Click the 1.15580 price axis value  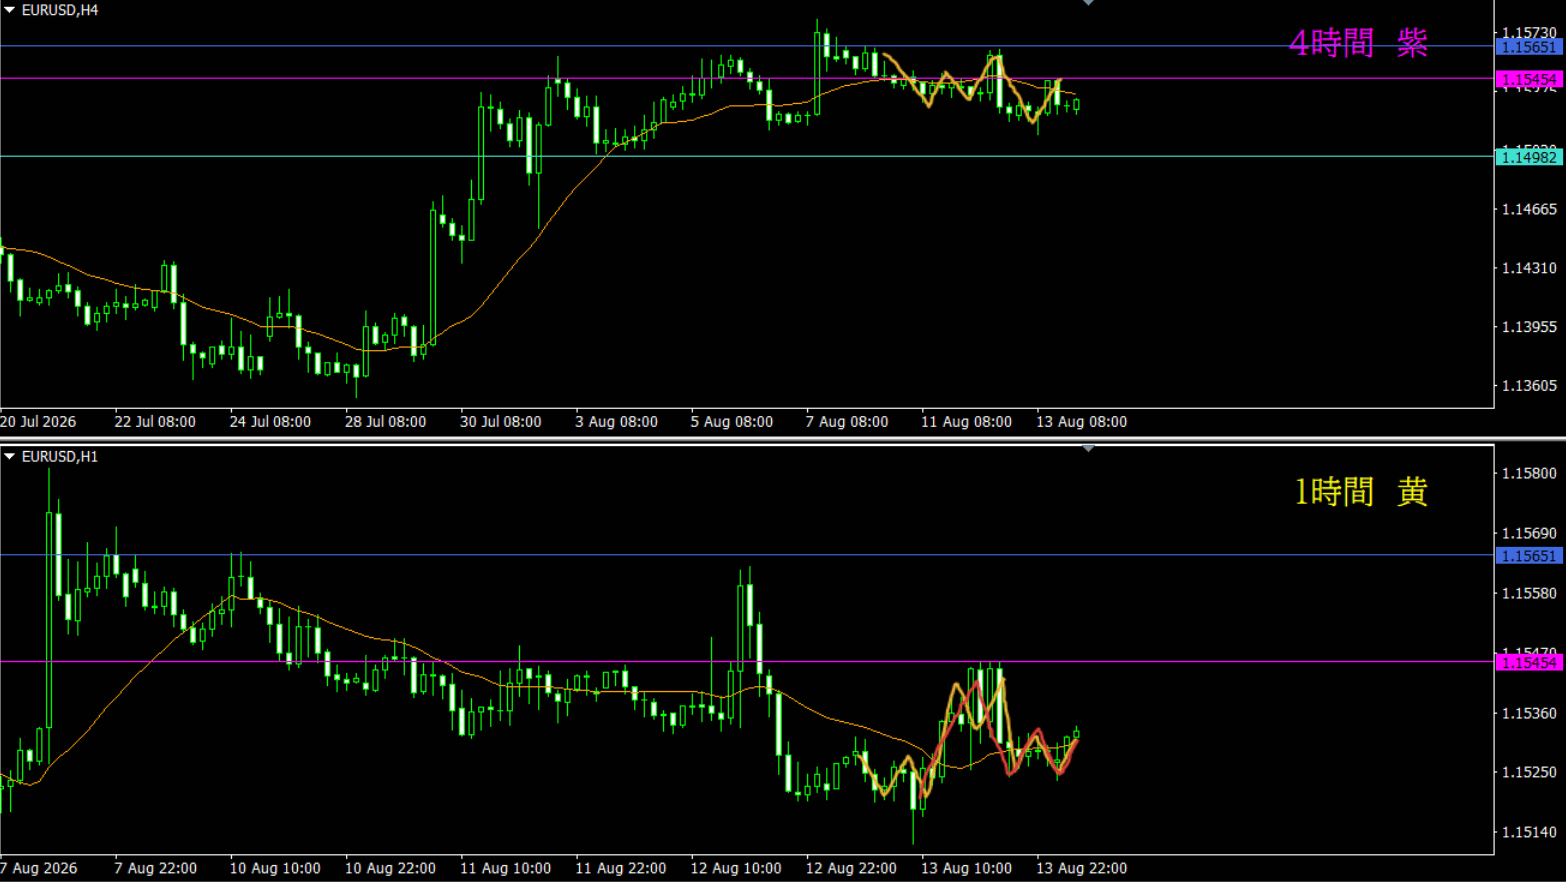coord(1529,594)
